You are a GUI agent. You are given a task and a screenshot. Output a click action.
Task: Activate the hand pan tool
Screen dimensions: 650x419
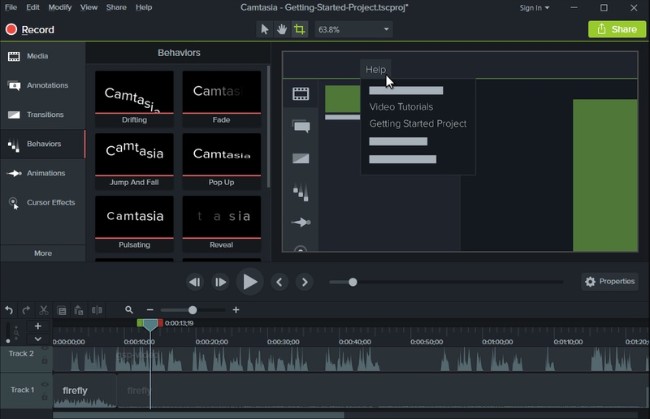[282, 29]
